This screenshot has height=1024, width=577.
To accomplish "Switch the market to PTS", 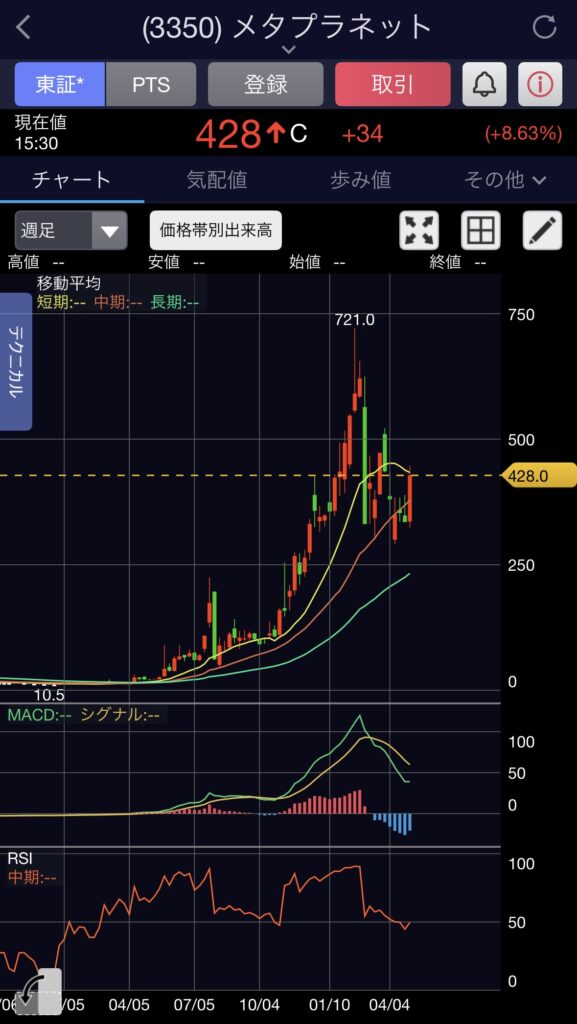I will point(151,84).
